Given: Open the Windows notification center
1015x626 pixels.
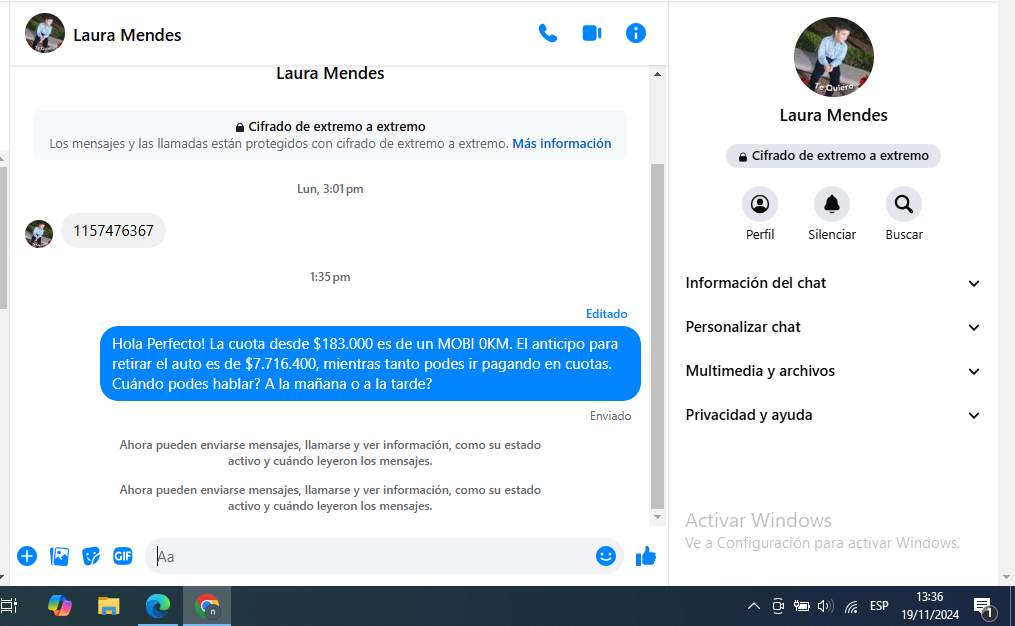Looking at the screenshot, I should coord(984,607).
